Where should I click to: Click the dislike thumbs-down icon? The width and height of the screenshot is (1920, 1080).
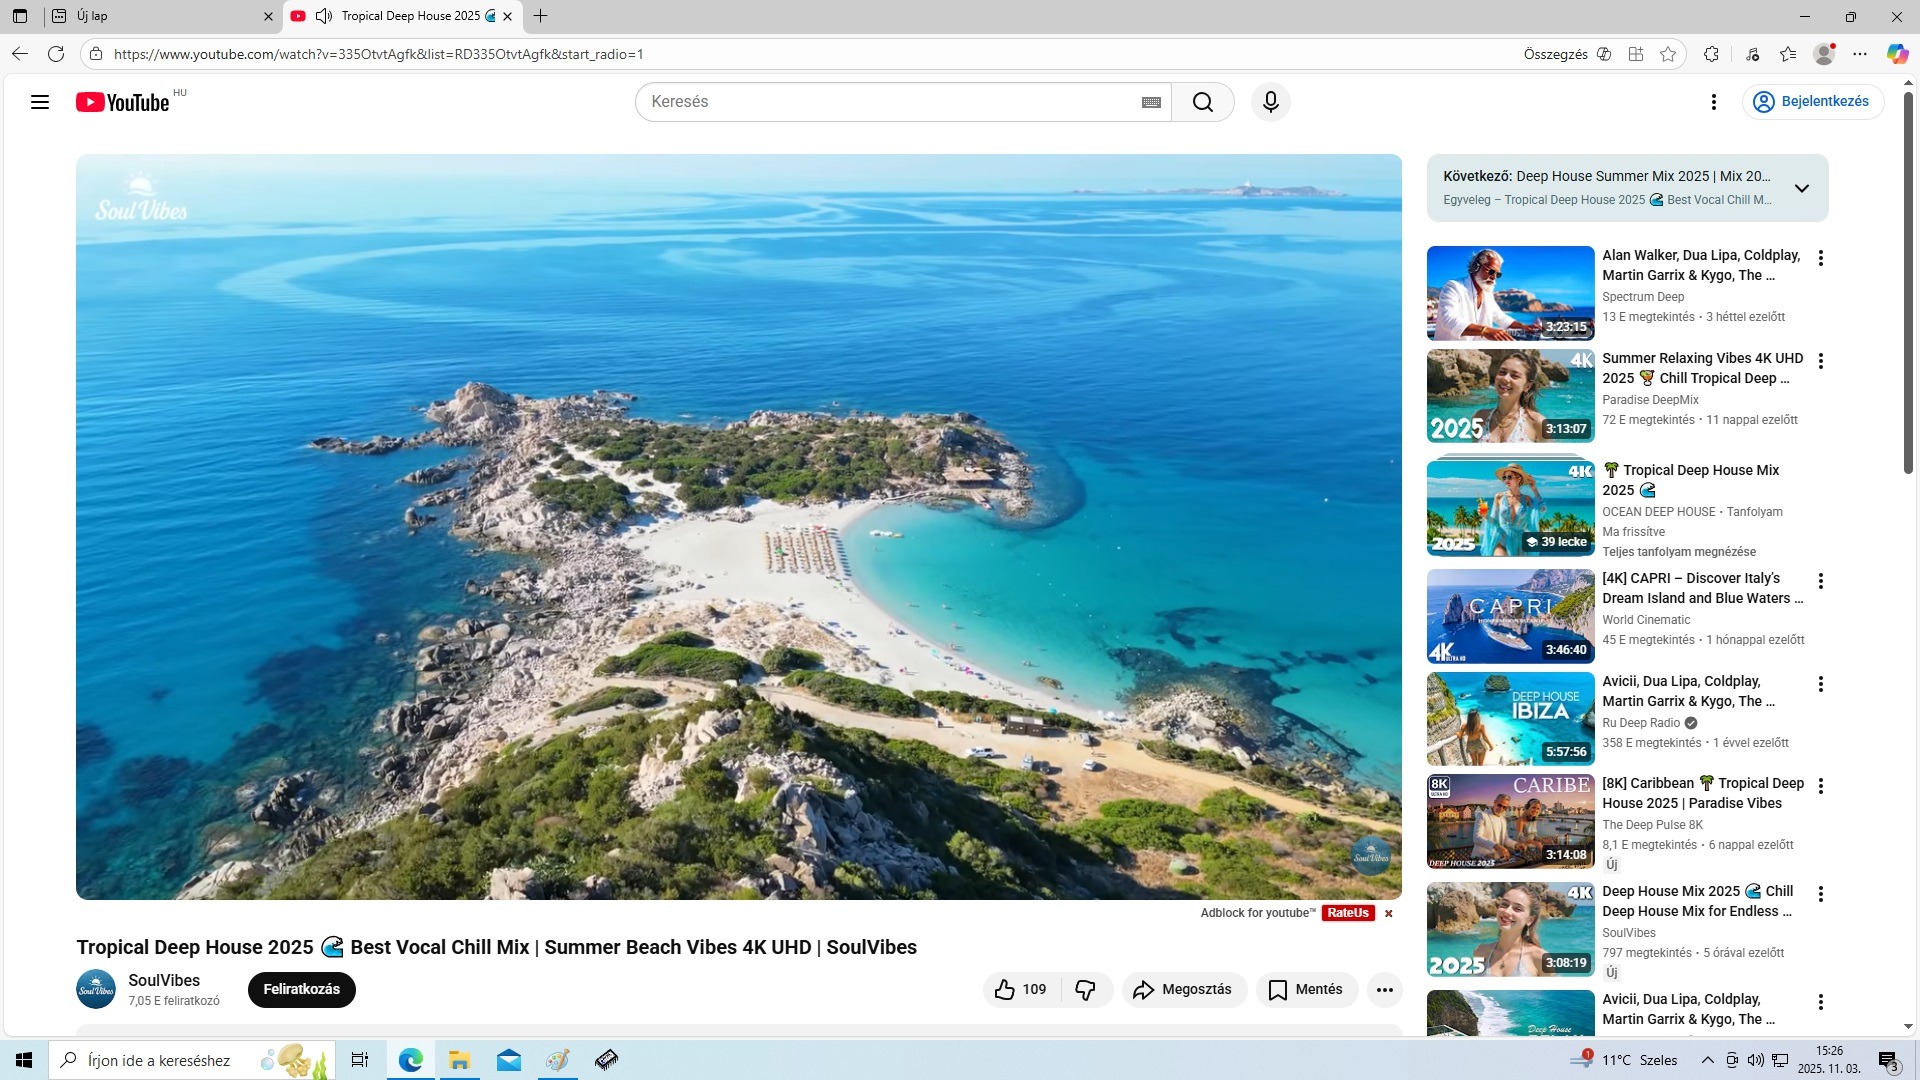pos(1085,990)
